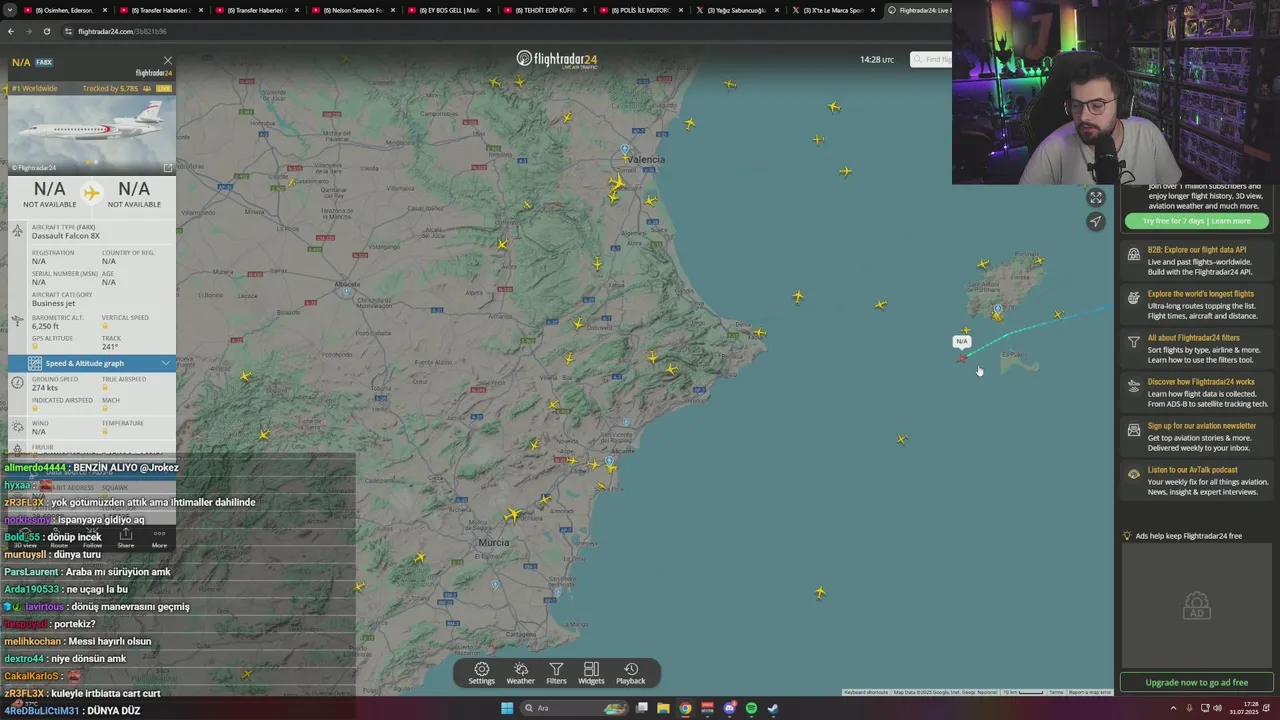Focus the Find flights search box
This screenshot has height=720, width=1280.
pyautogui.click(x=931, y=59)
